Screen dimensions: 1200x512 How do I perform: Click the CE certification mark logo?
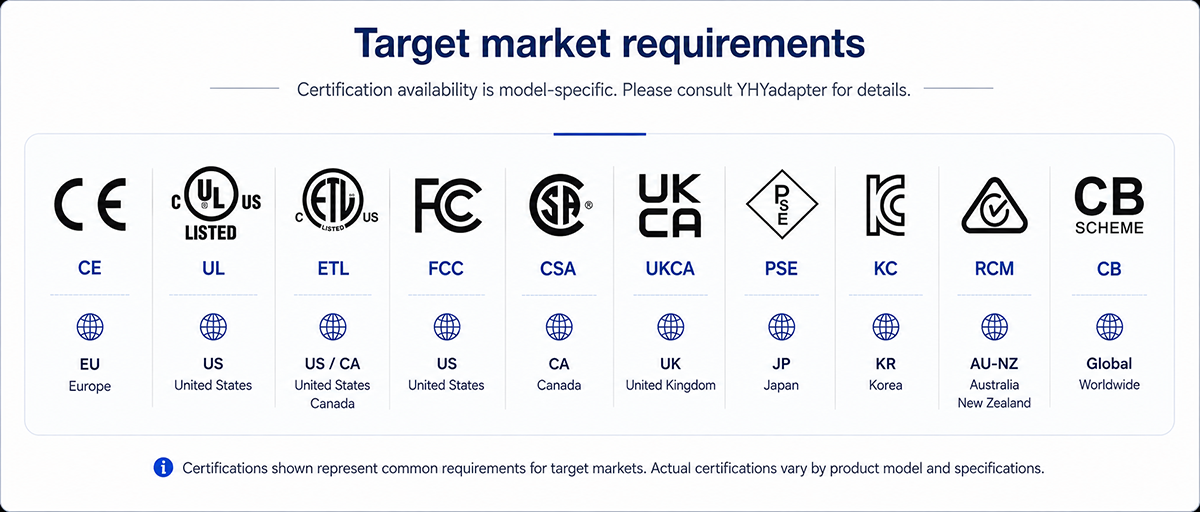(x=89, y=204)
